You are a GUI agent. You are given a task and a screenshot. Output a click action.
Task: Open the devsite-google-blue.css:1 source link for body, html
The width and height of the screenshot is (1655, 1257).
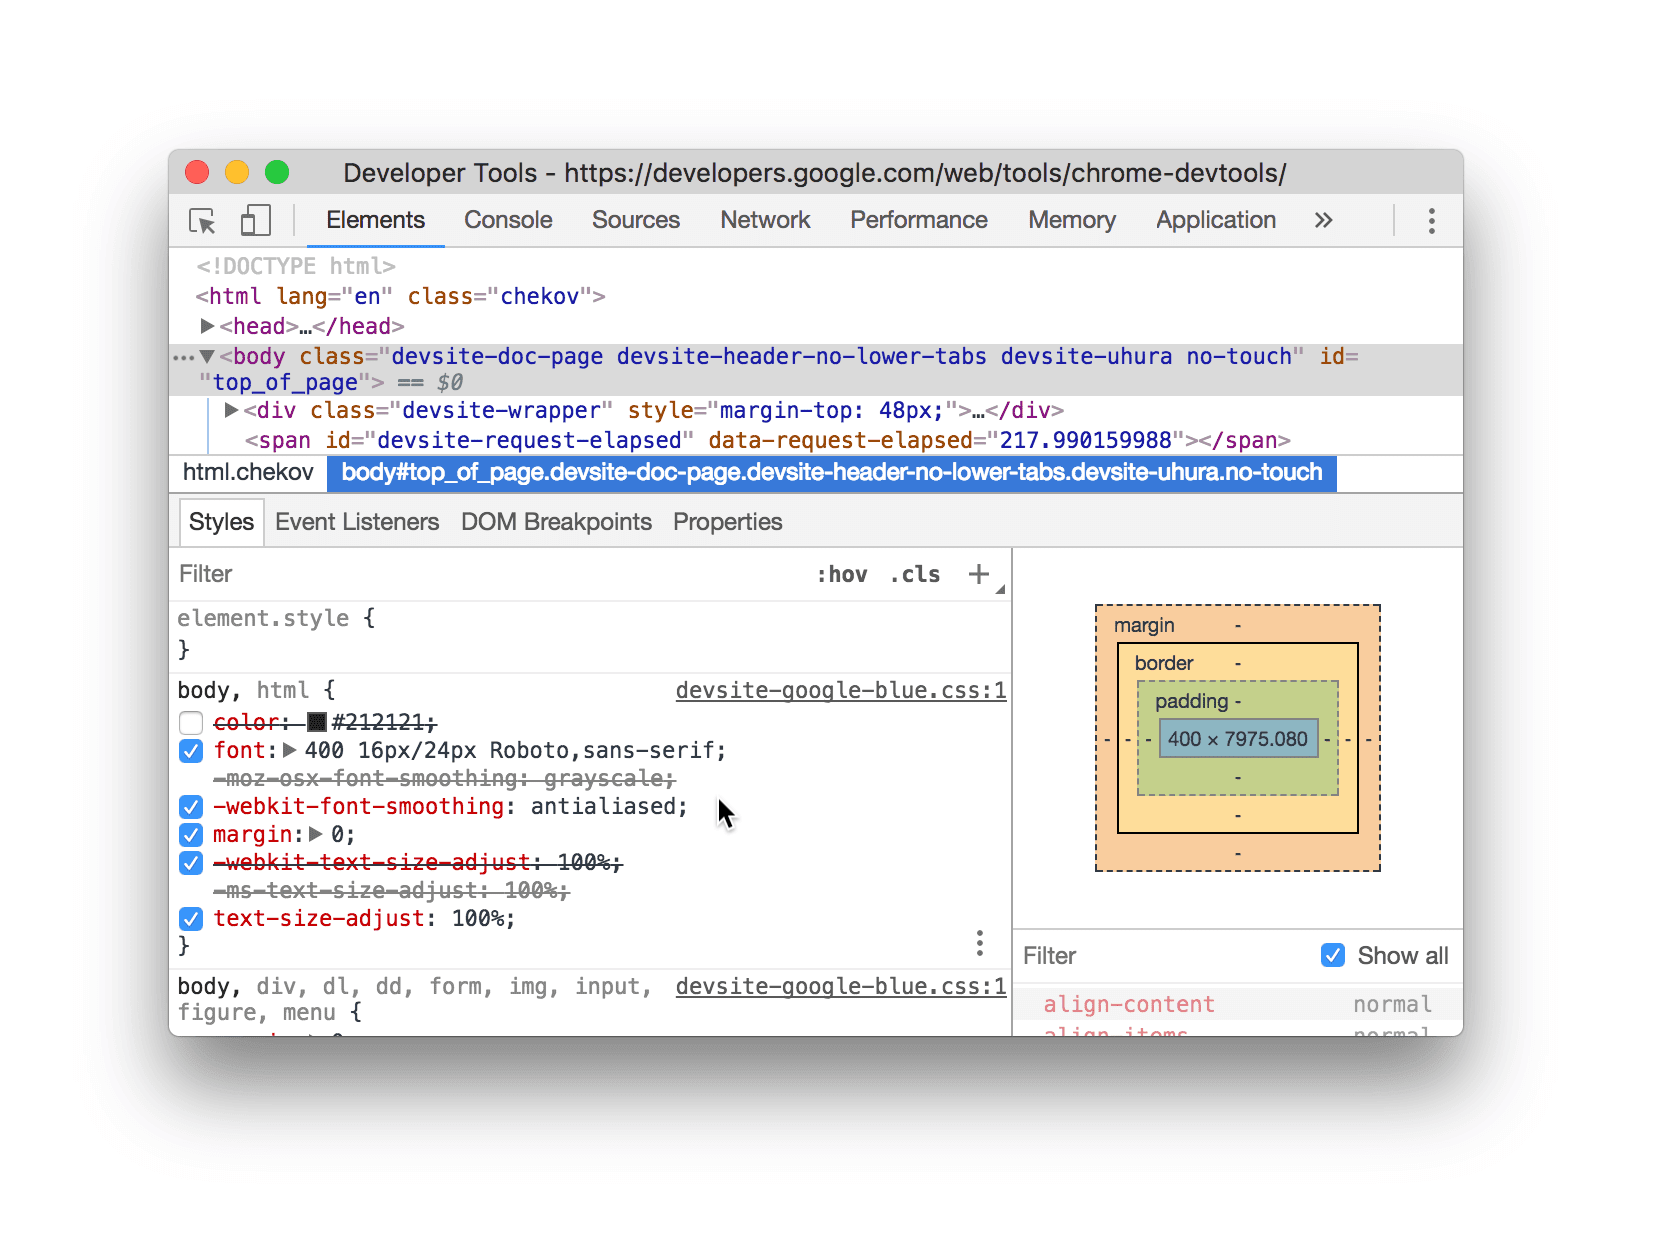[840, 691]
